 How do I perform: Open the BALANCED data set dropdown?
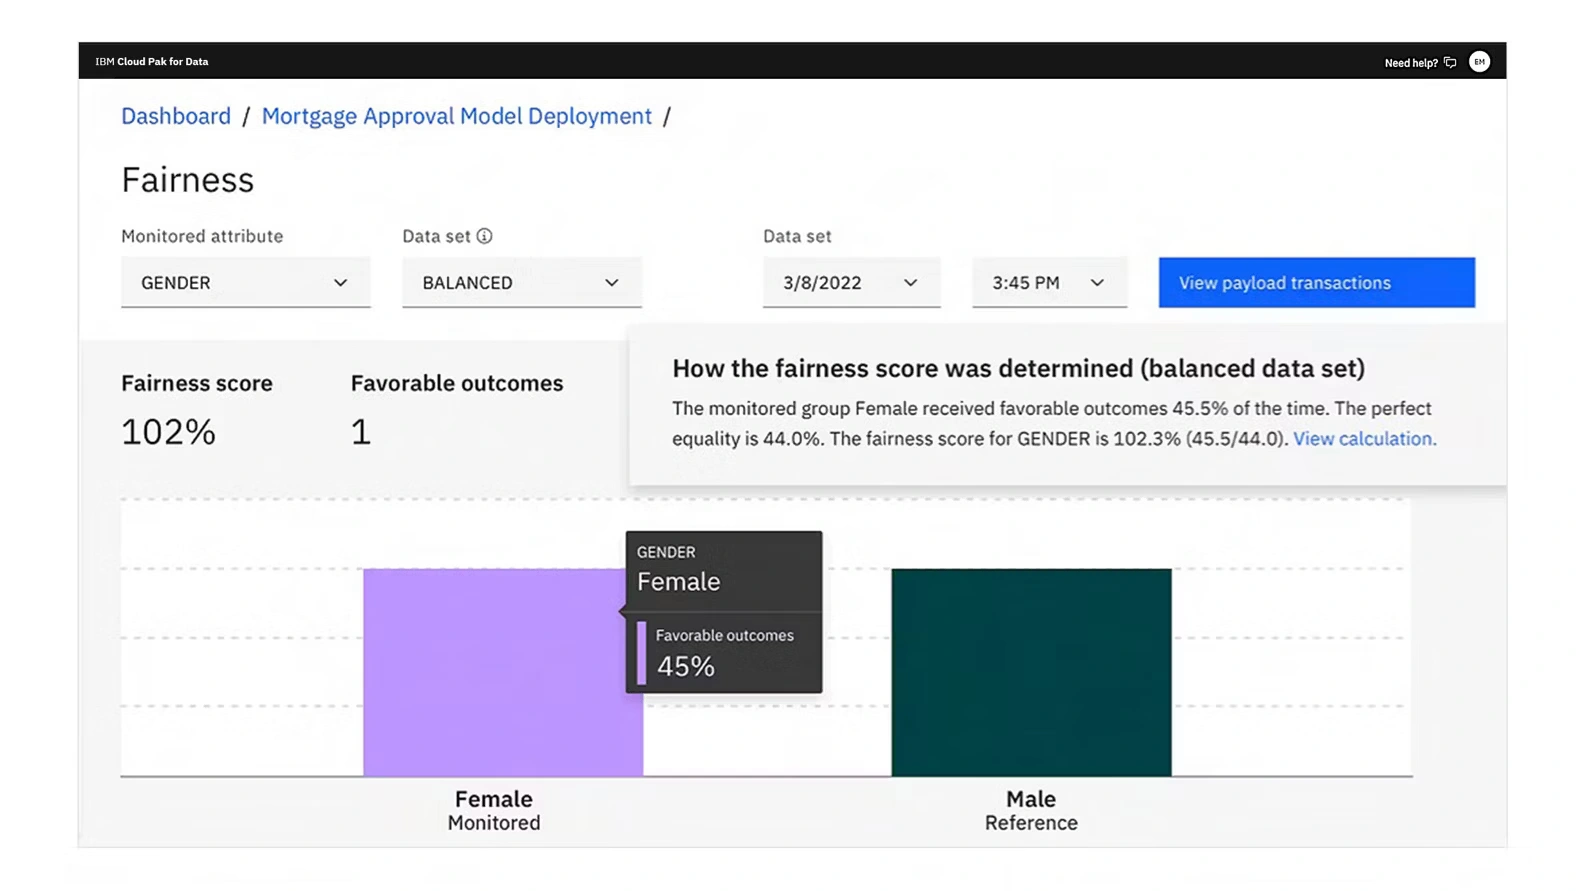(x=521, y=283)
